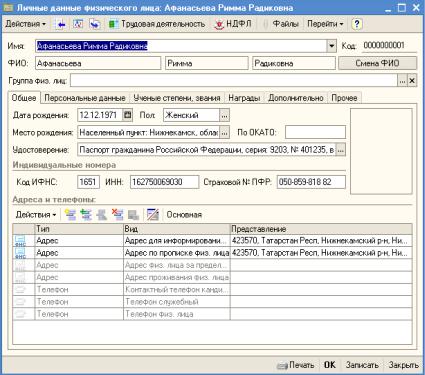Click the Вид column header
The height and width of the screenshot is (375, 425).
pyautogui.click(x=177, y=229)
